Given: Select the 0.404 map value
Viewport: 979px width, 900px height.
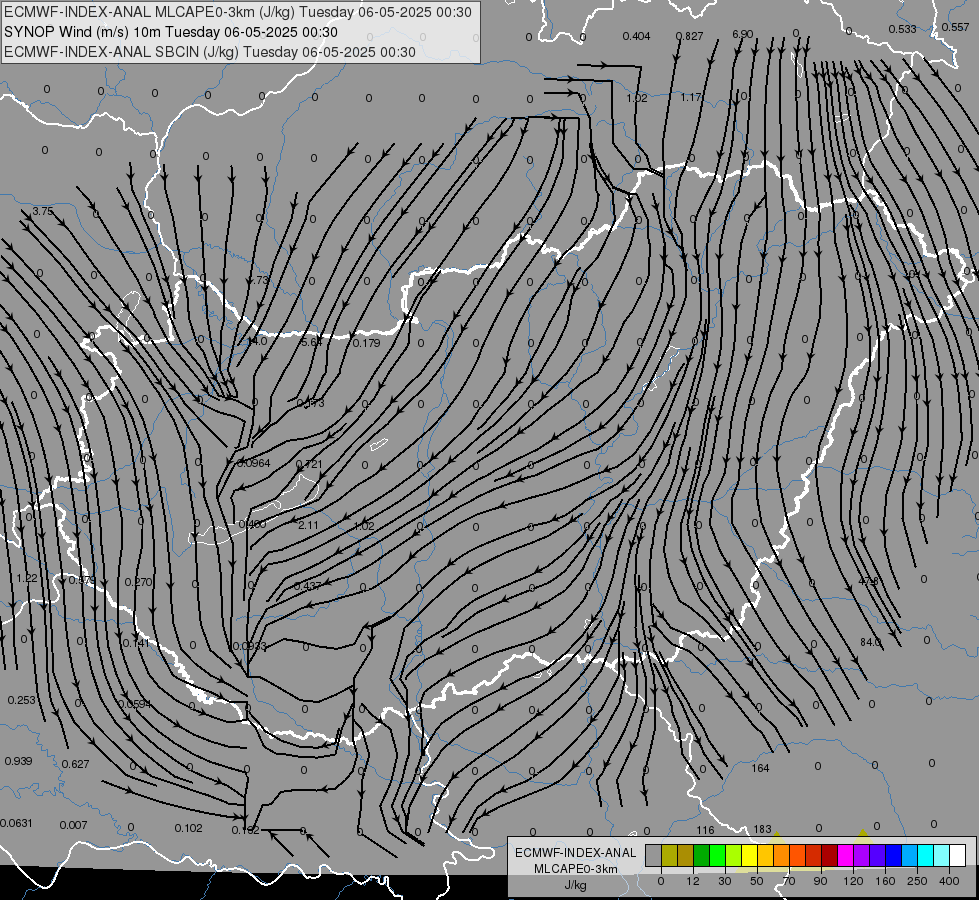Looking at the screenshot, I should tap(637, 36).
